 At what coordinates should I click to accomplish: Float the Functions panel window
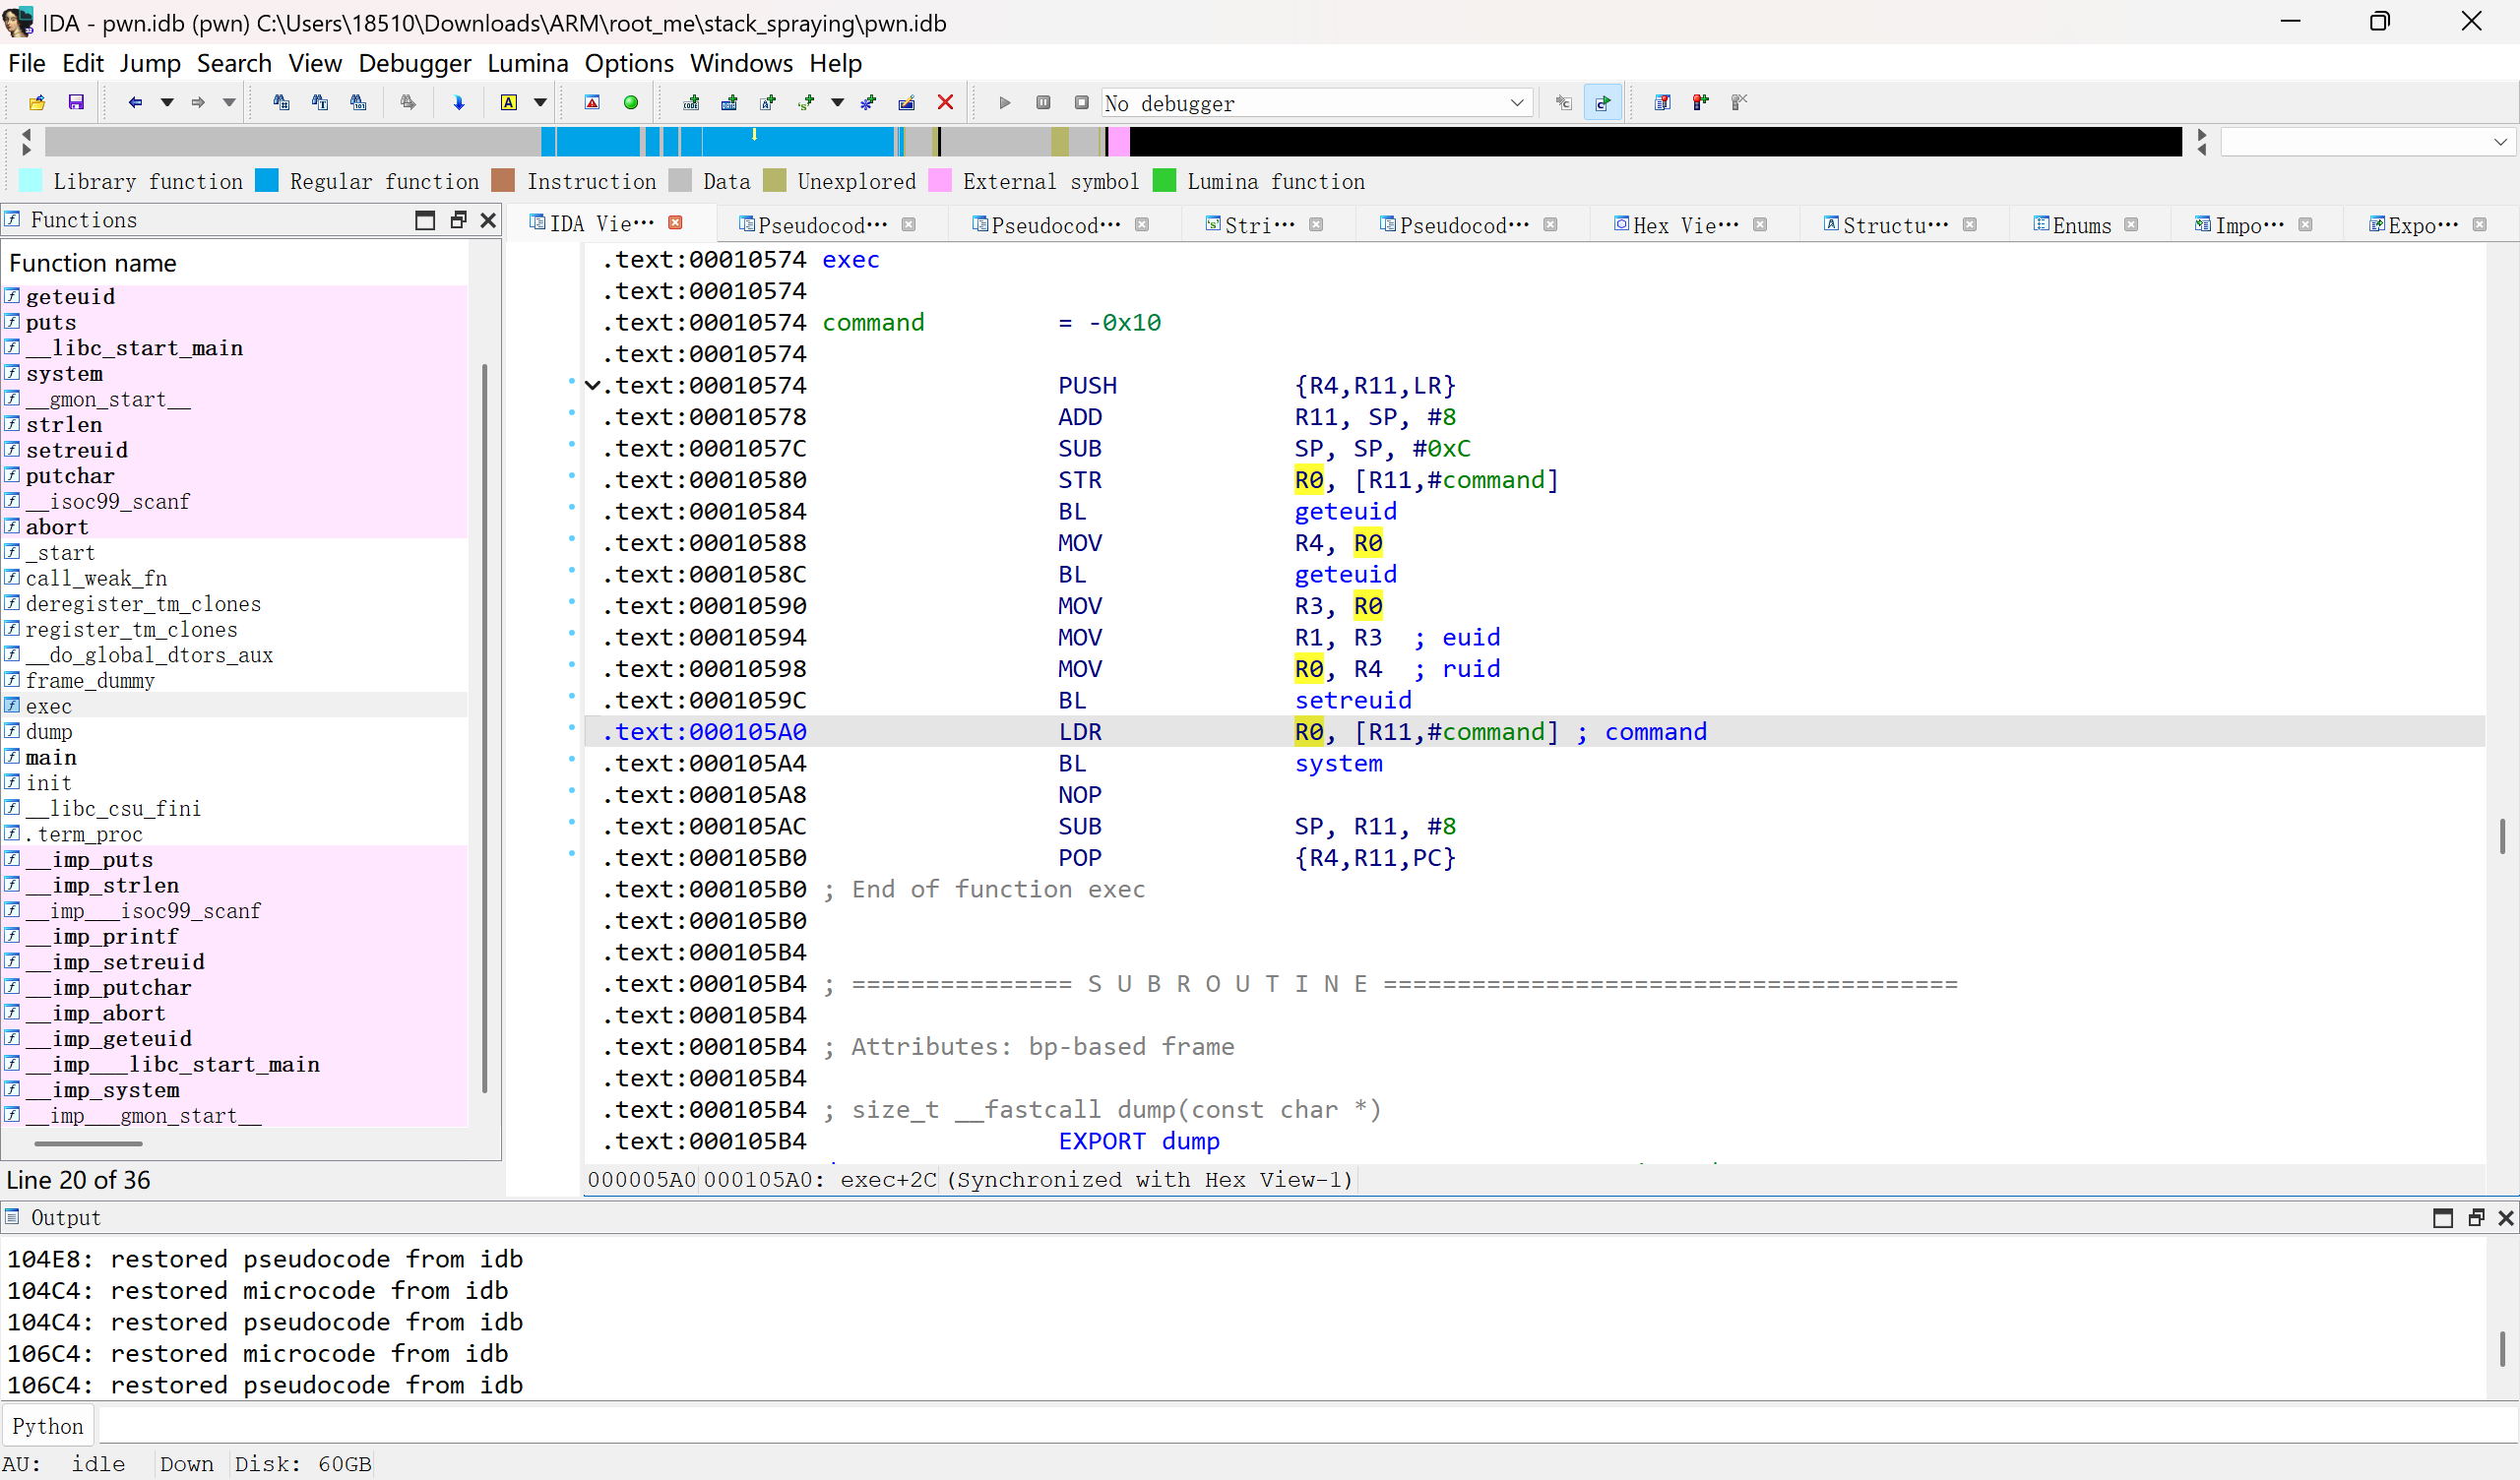pos(458,220)
